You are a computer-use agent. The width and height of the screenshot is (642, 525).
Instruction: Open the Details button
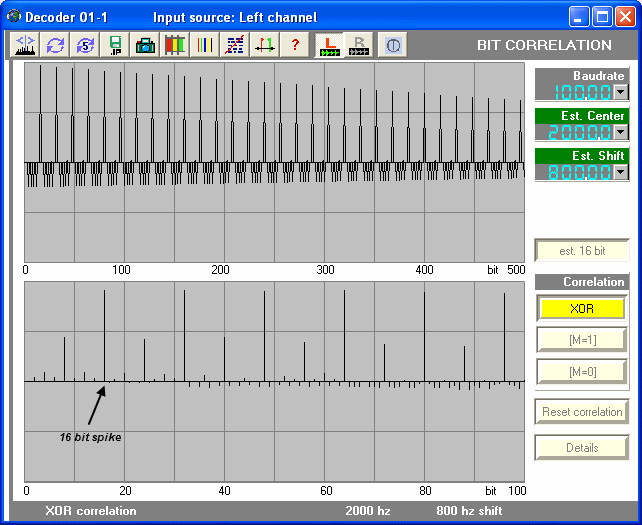581,448
